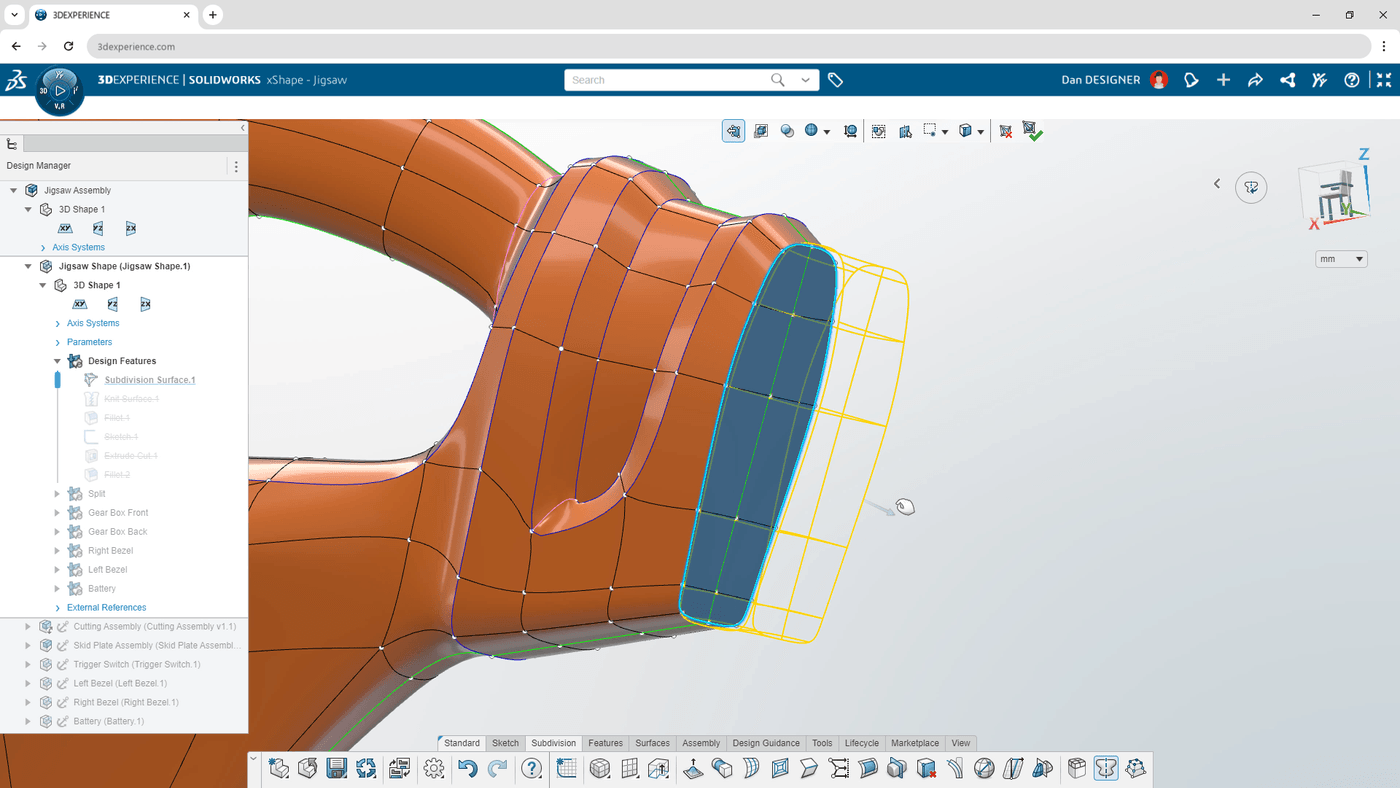
Task: Click the Search magnifier in the top banner
Action: (776, 79)
